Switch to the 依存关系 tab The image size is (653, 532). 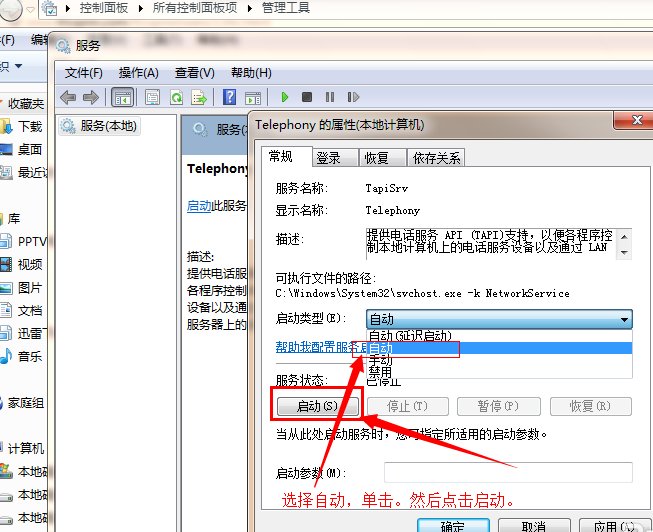coord(436,158)
